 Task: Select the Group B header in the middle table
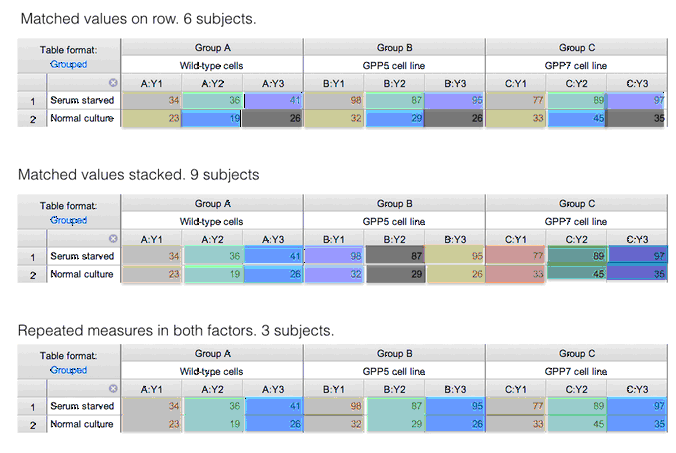coord(394,204)
